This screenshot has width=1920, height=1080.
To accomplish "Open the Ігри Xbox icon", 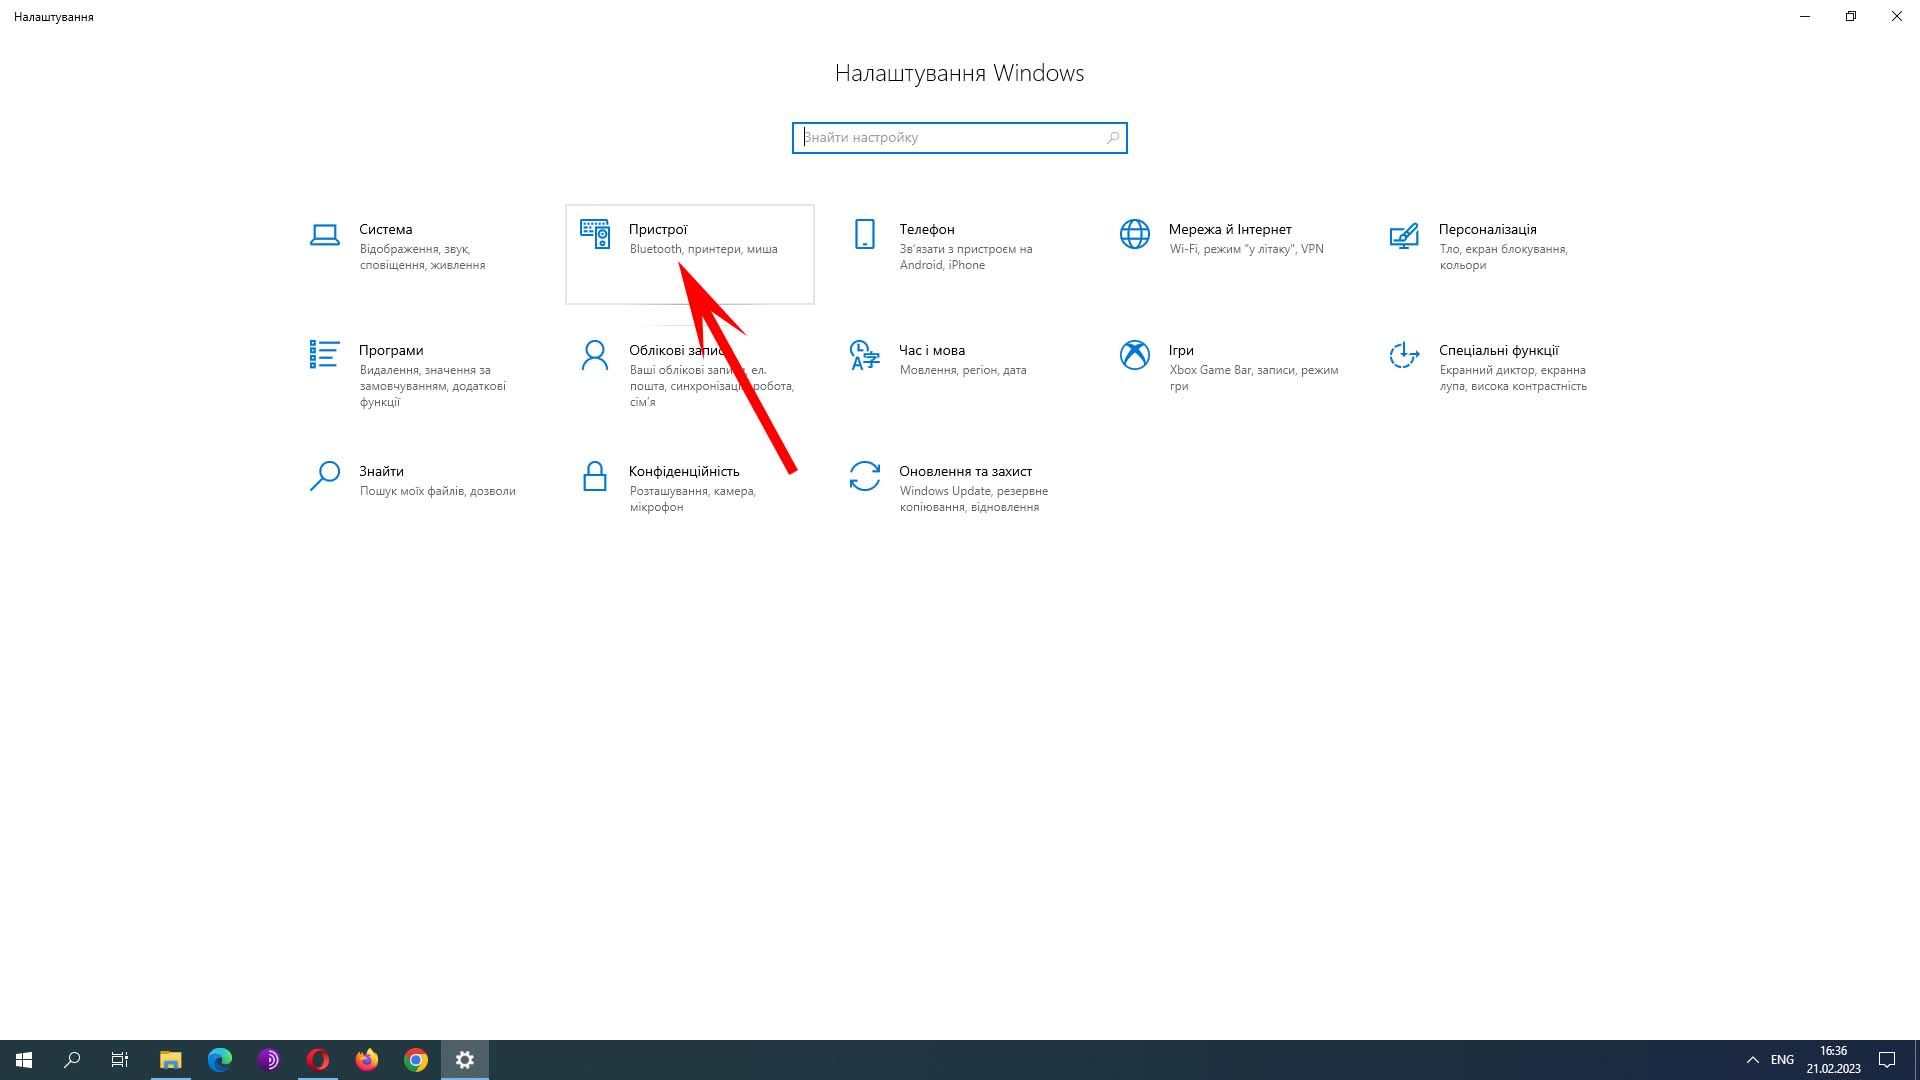I will [1135, 355].
